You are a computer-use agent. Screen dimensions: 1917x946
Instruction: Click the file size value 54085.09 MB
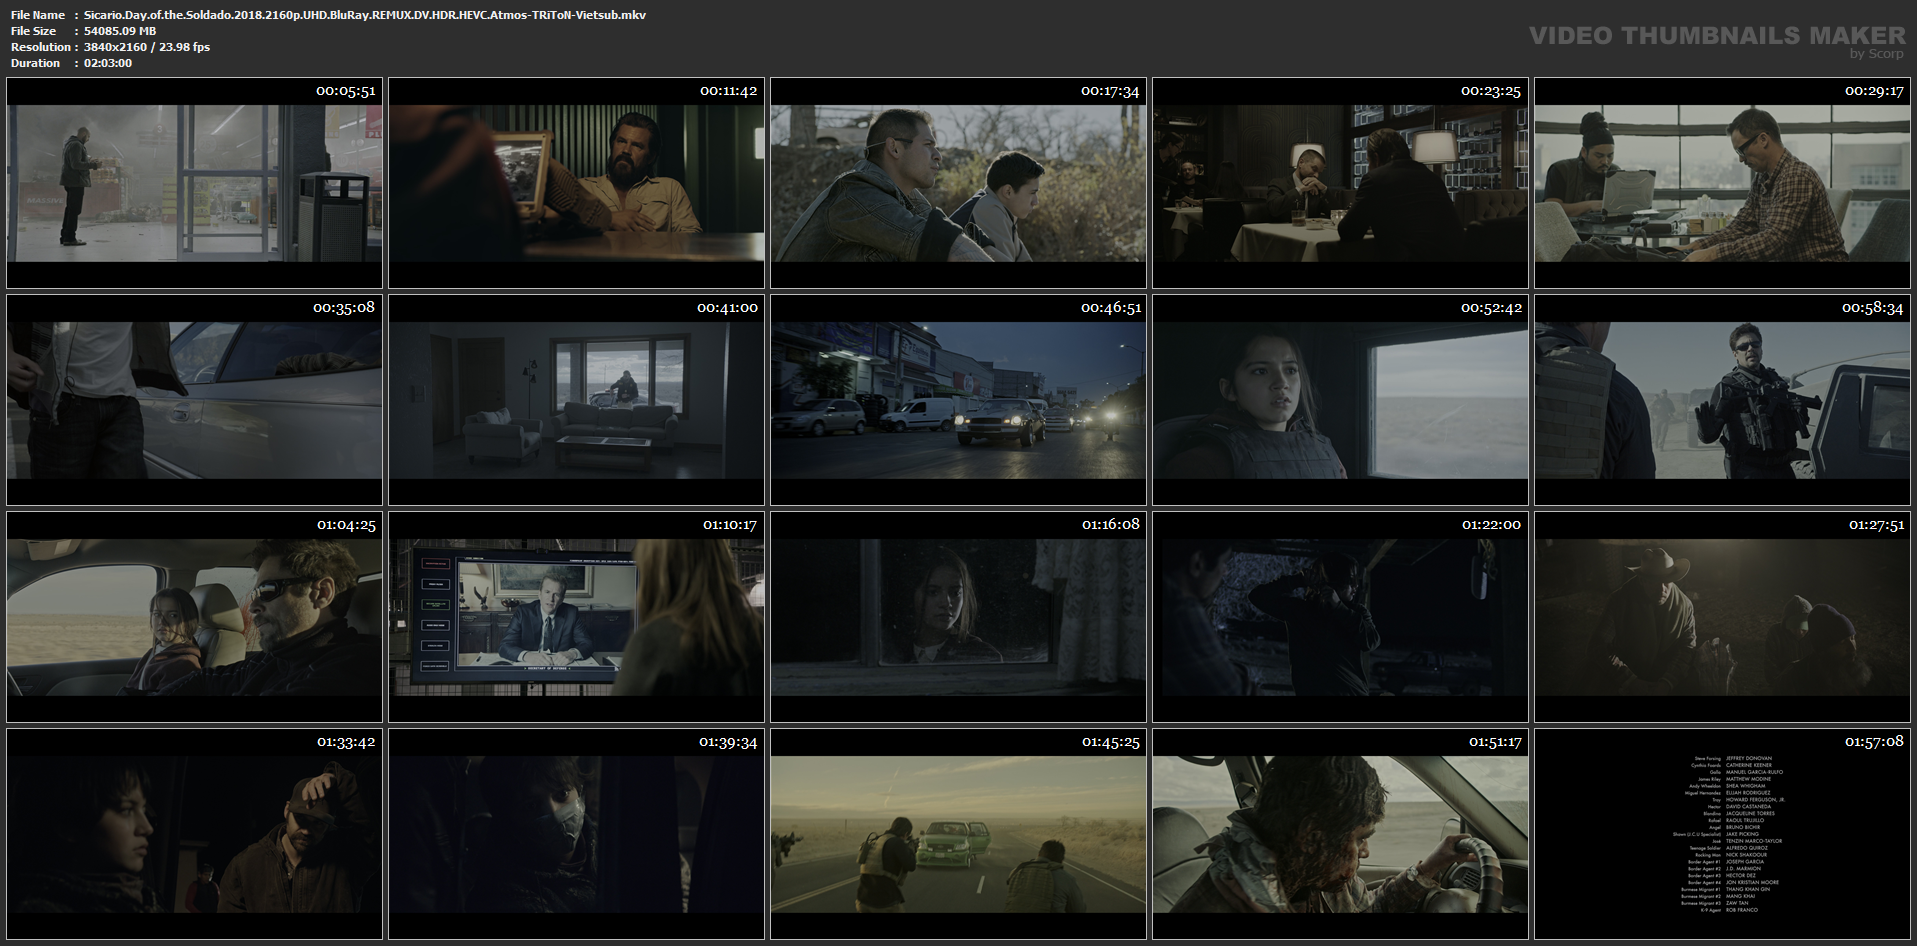pos(120,31)
